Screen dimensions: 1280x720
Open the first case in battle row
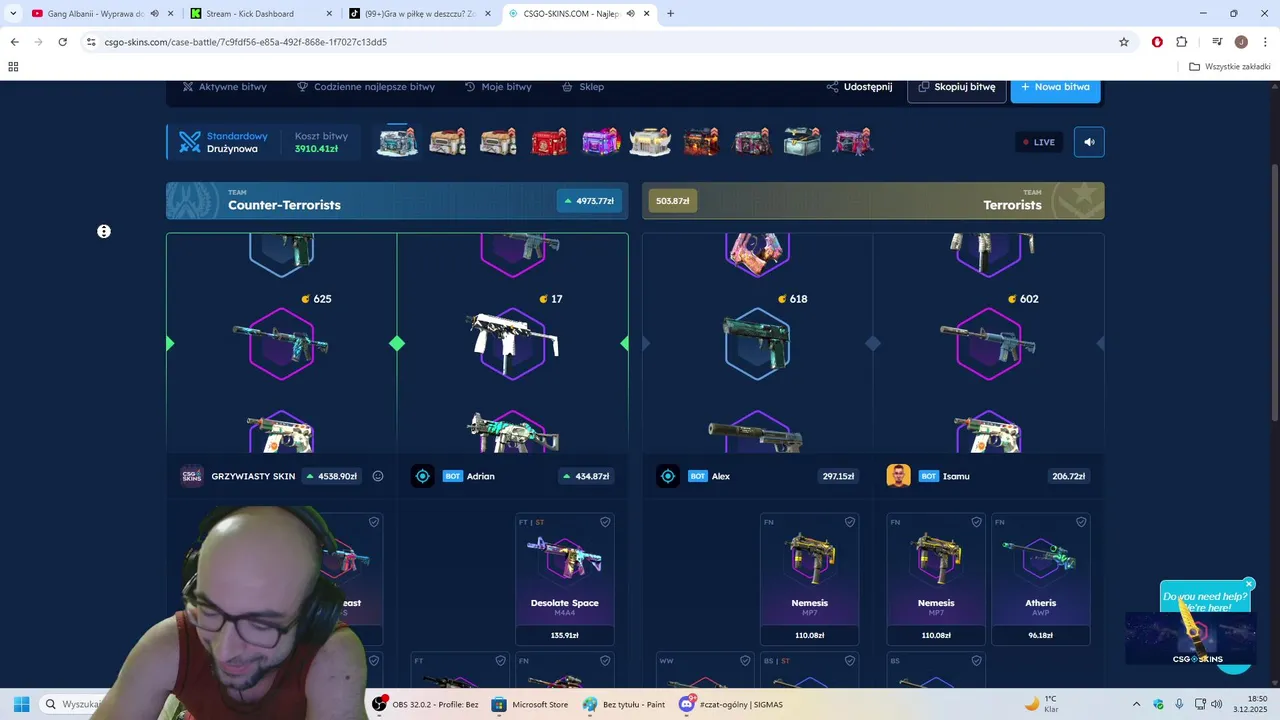point(397,142)
